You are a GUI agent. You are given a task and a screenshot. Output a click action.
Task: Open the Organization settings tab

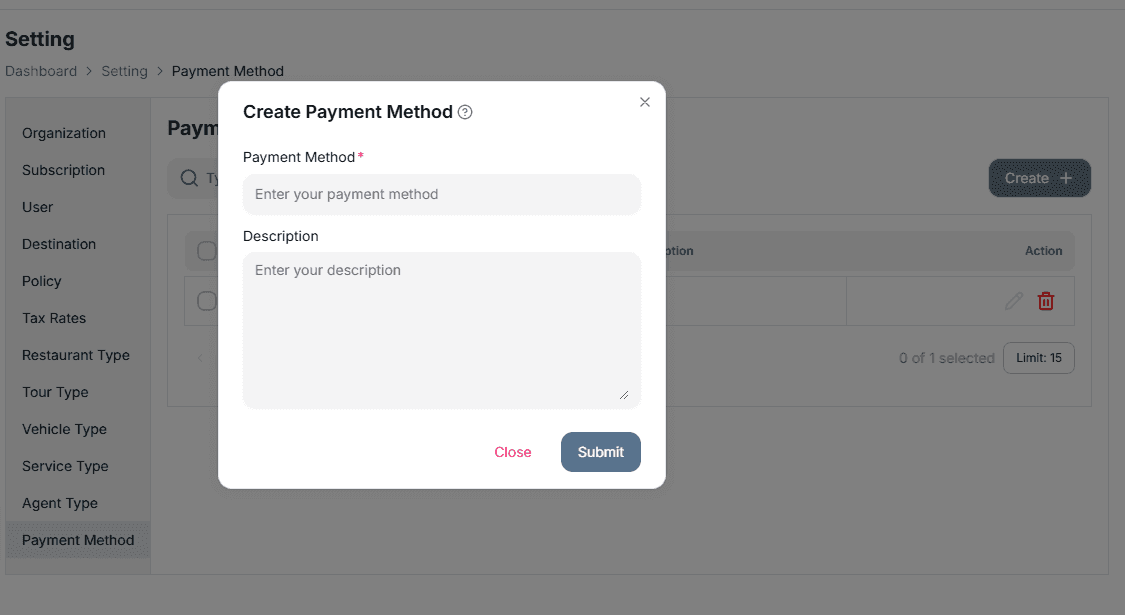(x=64, y=133)
